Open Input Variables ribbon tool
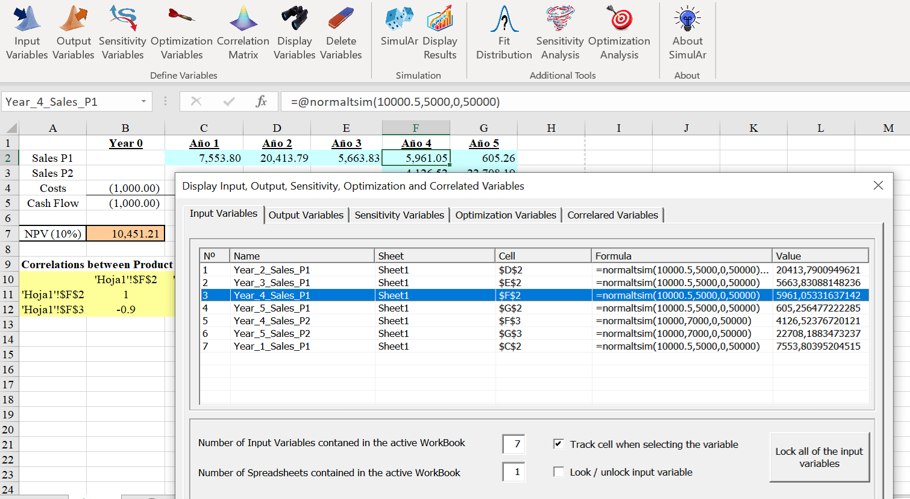The image size is (910, 499). point(27,33)
